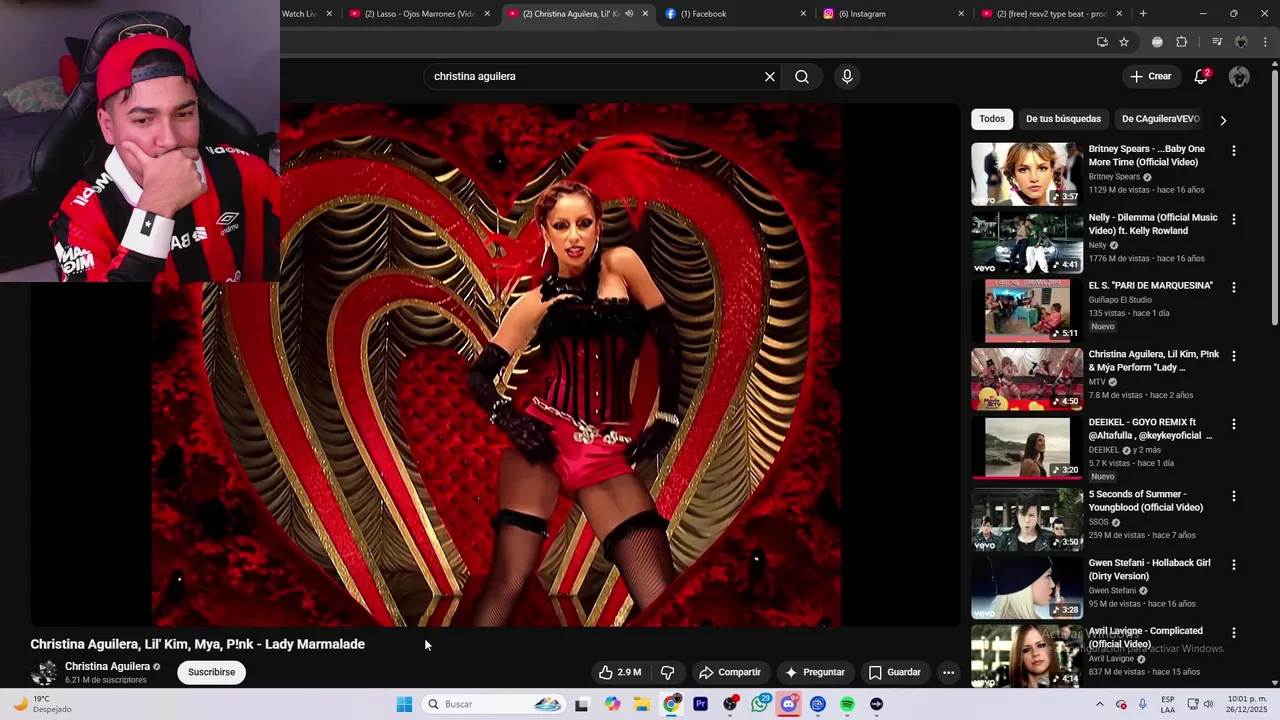Mute the Christina Aguilera tab audio icon
Image resolution: width=1280 pixels, height=720 pixels.
pyautogui.click(x=629, y=14)
